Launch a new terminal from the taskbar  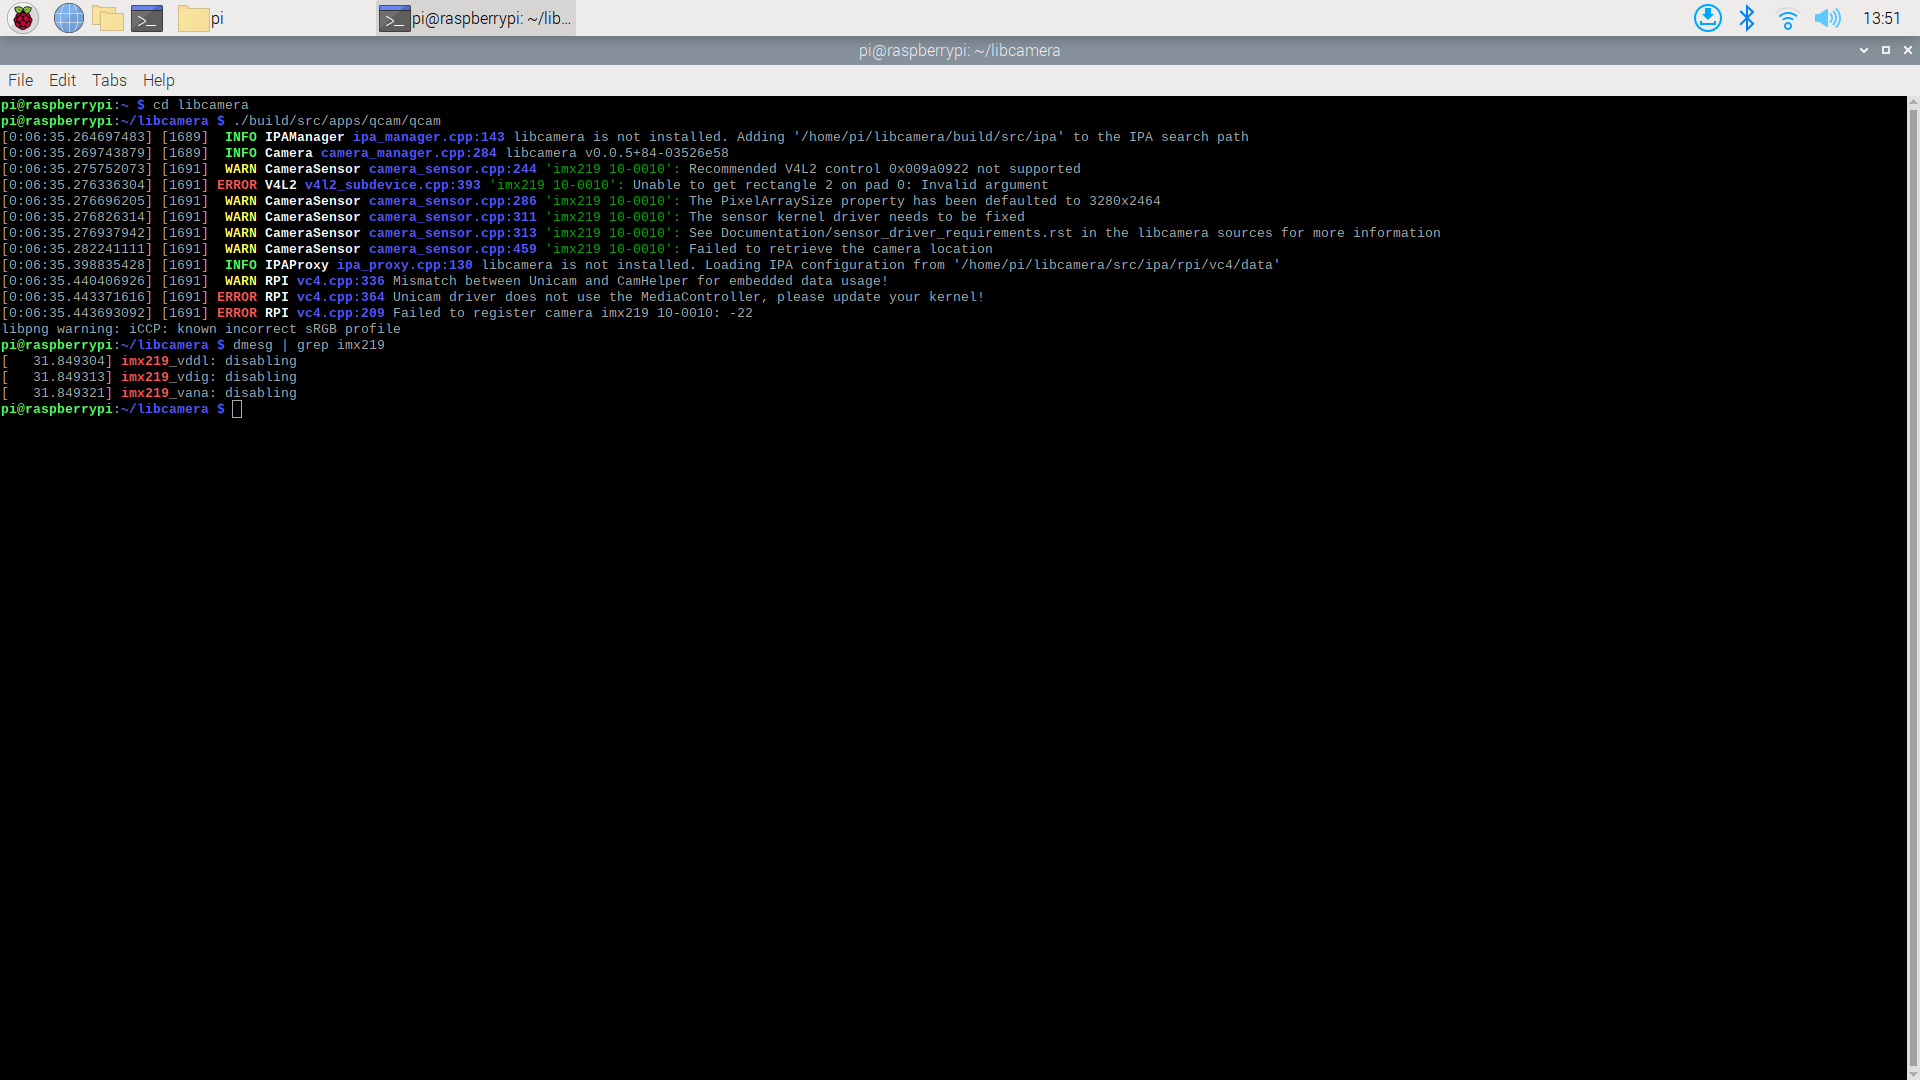146,17
